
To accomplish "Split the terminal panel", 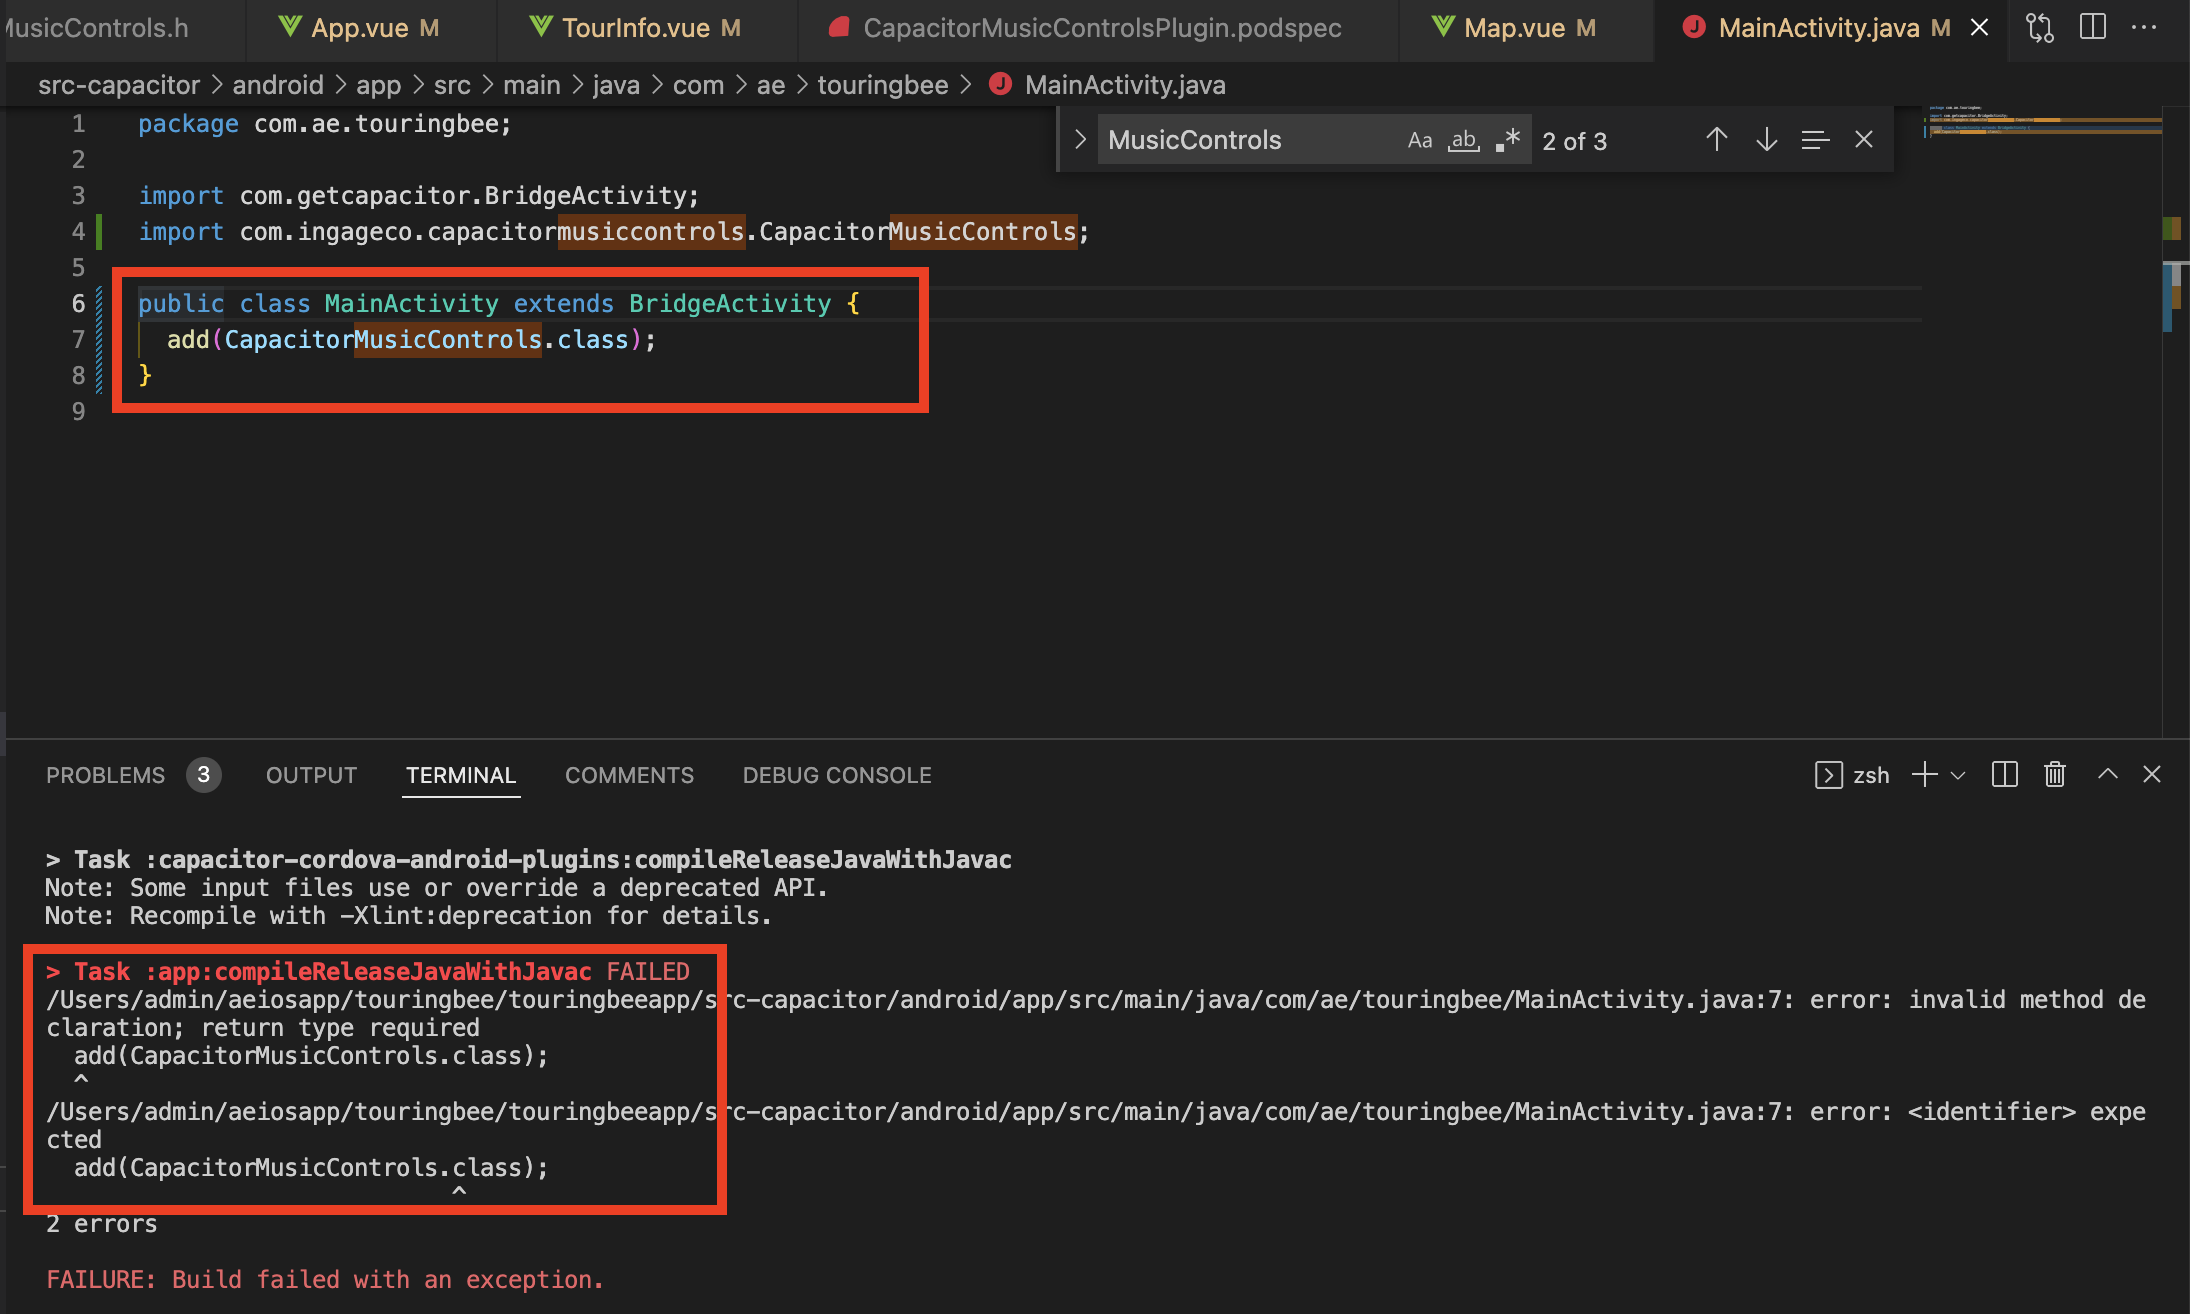I will 2004,775.
